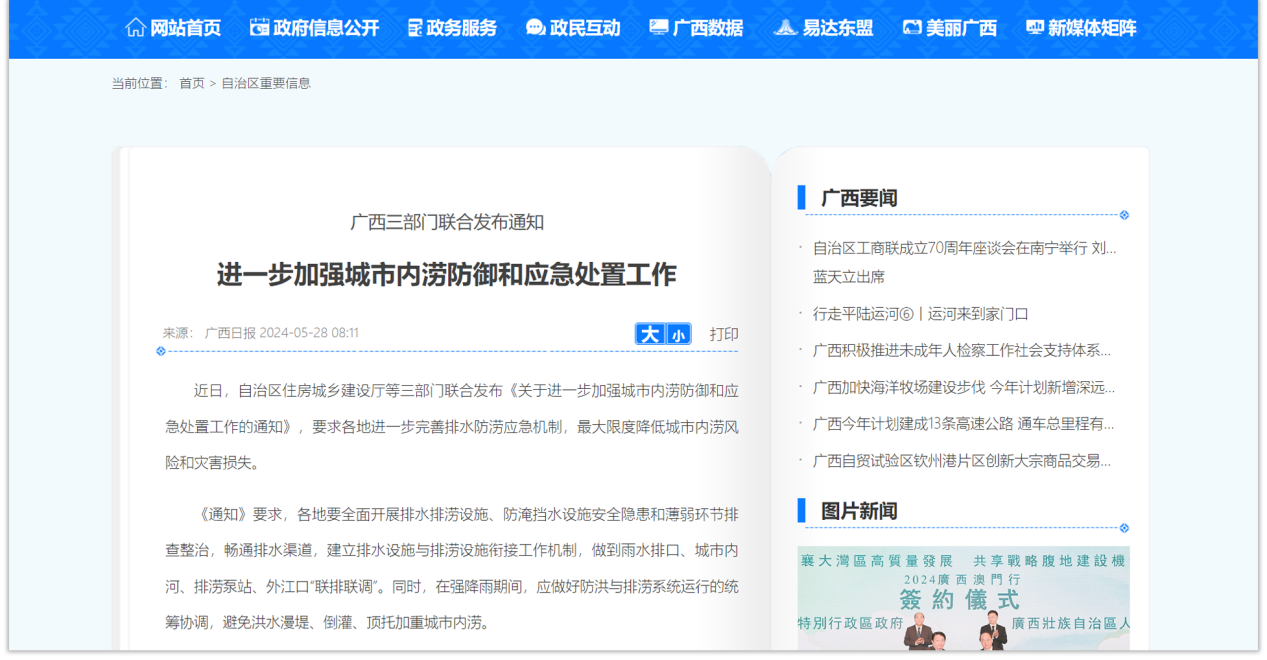Click the home icon beside 网站首页
Screen dimensions: 1267x660
pyautogui.click(x=135, y=28)
